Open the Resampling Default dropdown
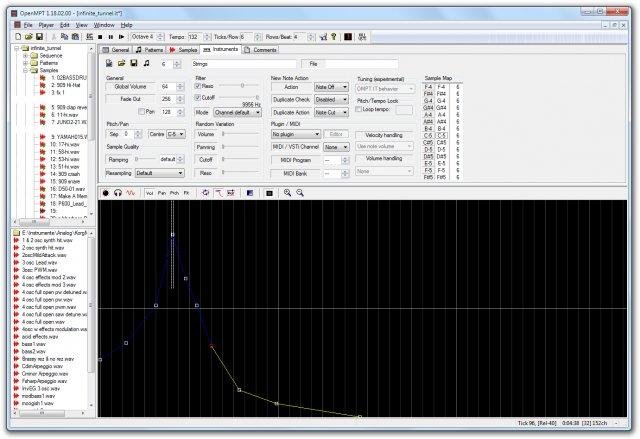 [x=159, y=172]
